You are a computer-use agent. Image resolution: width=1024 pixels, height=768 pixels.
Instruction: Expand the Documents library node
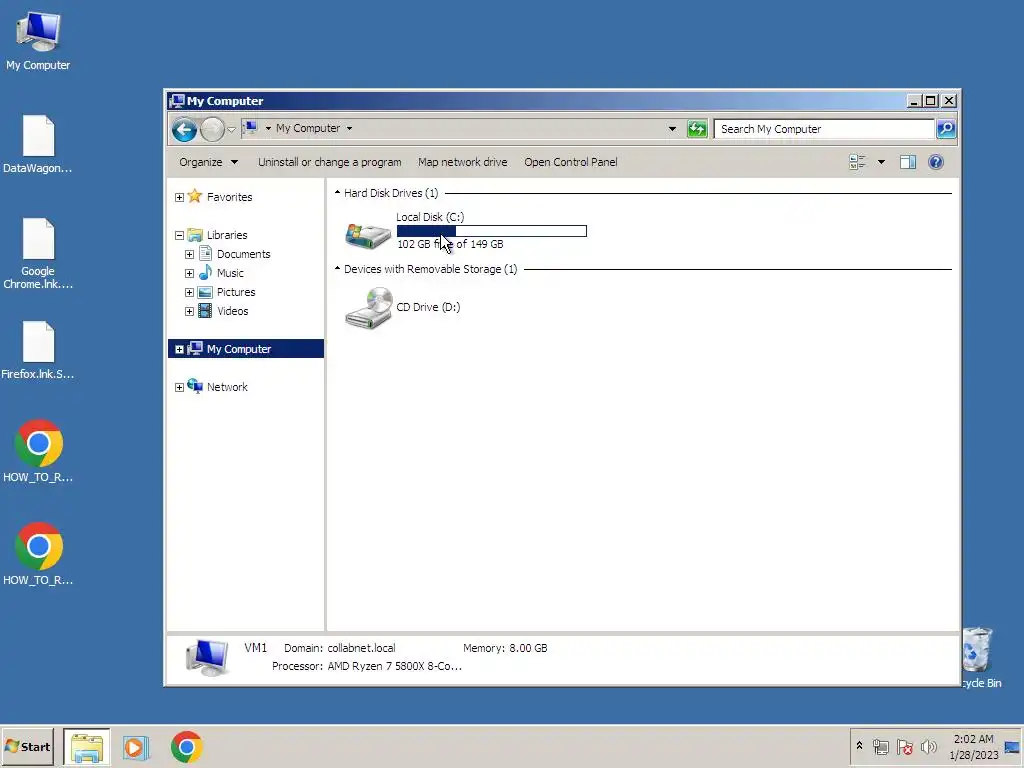click(x=189, y=254)
